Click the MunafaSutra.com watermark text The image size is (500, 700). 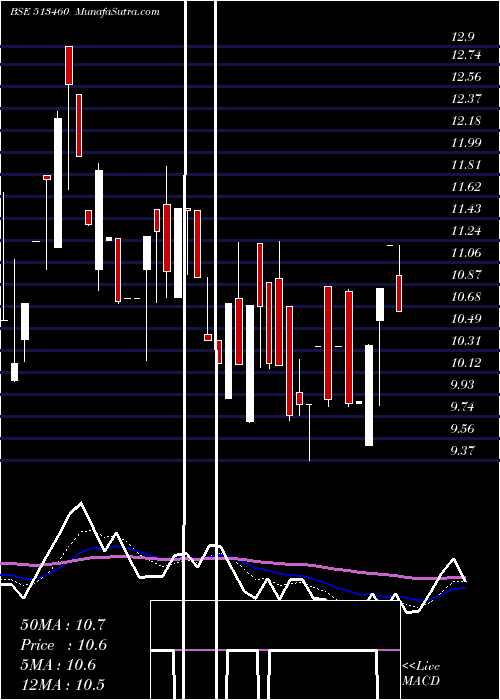[x=117, y=12]
